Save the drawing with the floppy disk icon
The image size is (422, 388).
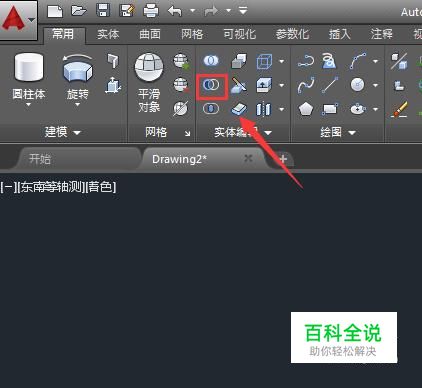pyautogui.click(x=103, y=11)
